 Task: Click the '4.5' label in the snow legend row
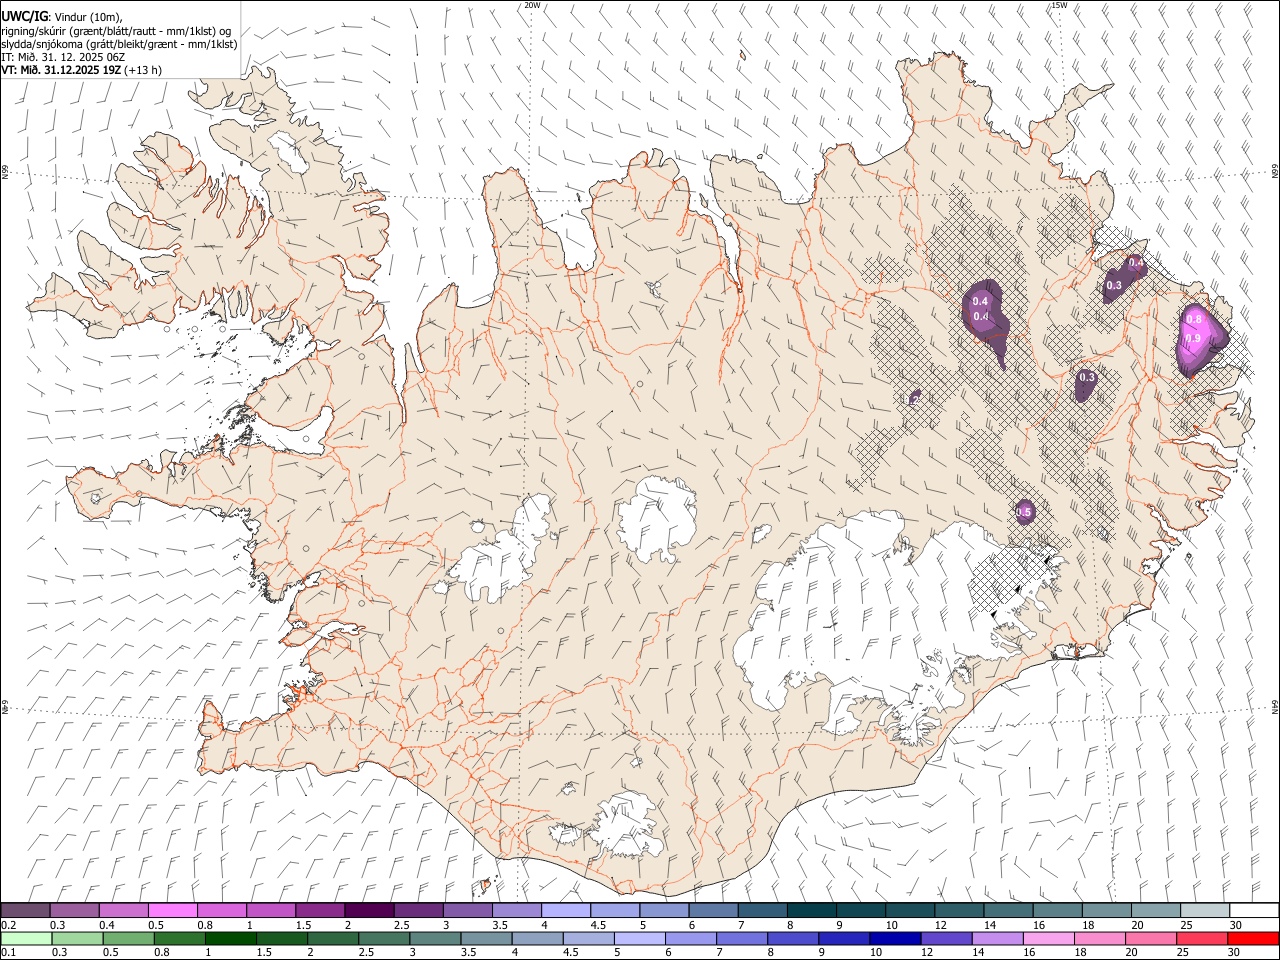tap(598, 925)
